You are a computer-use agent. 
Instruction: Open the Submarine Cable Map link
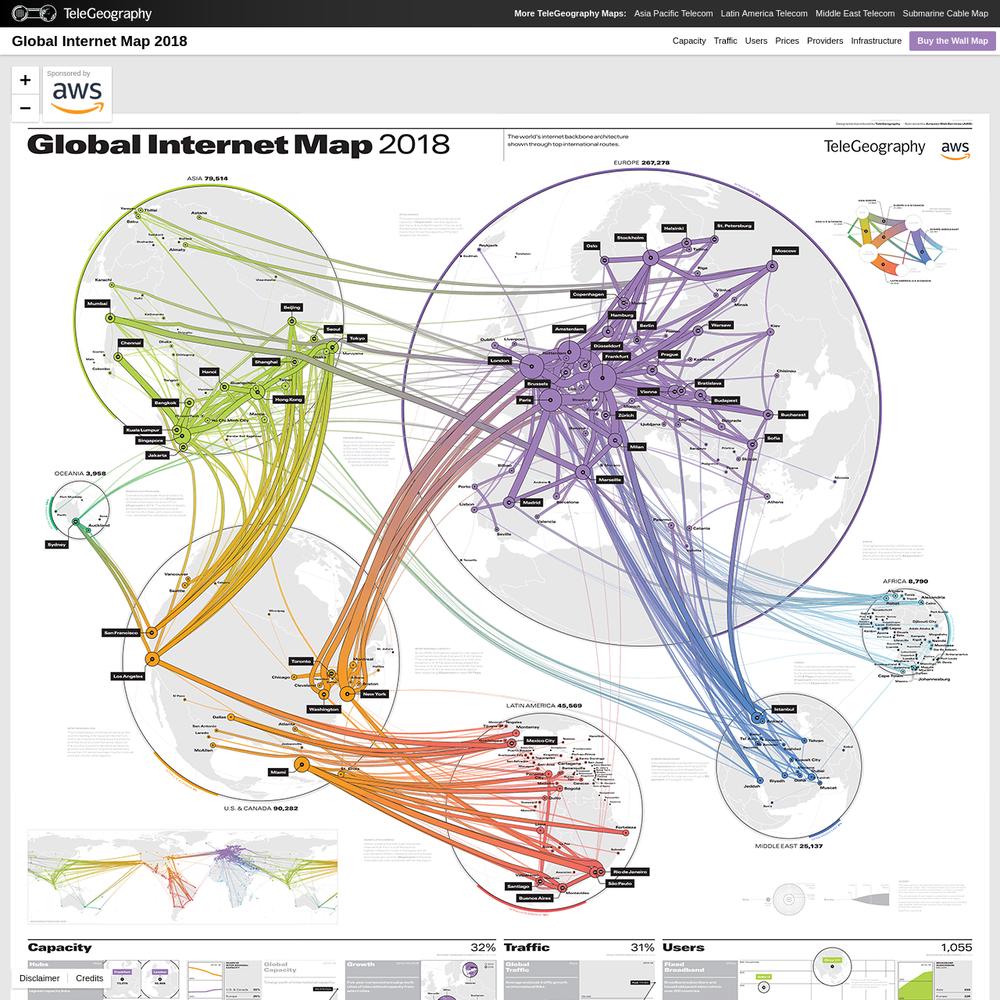945,13
